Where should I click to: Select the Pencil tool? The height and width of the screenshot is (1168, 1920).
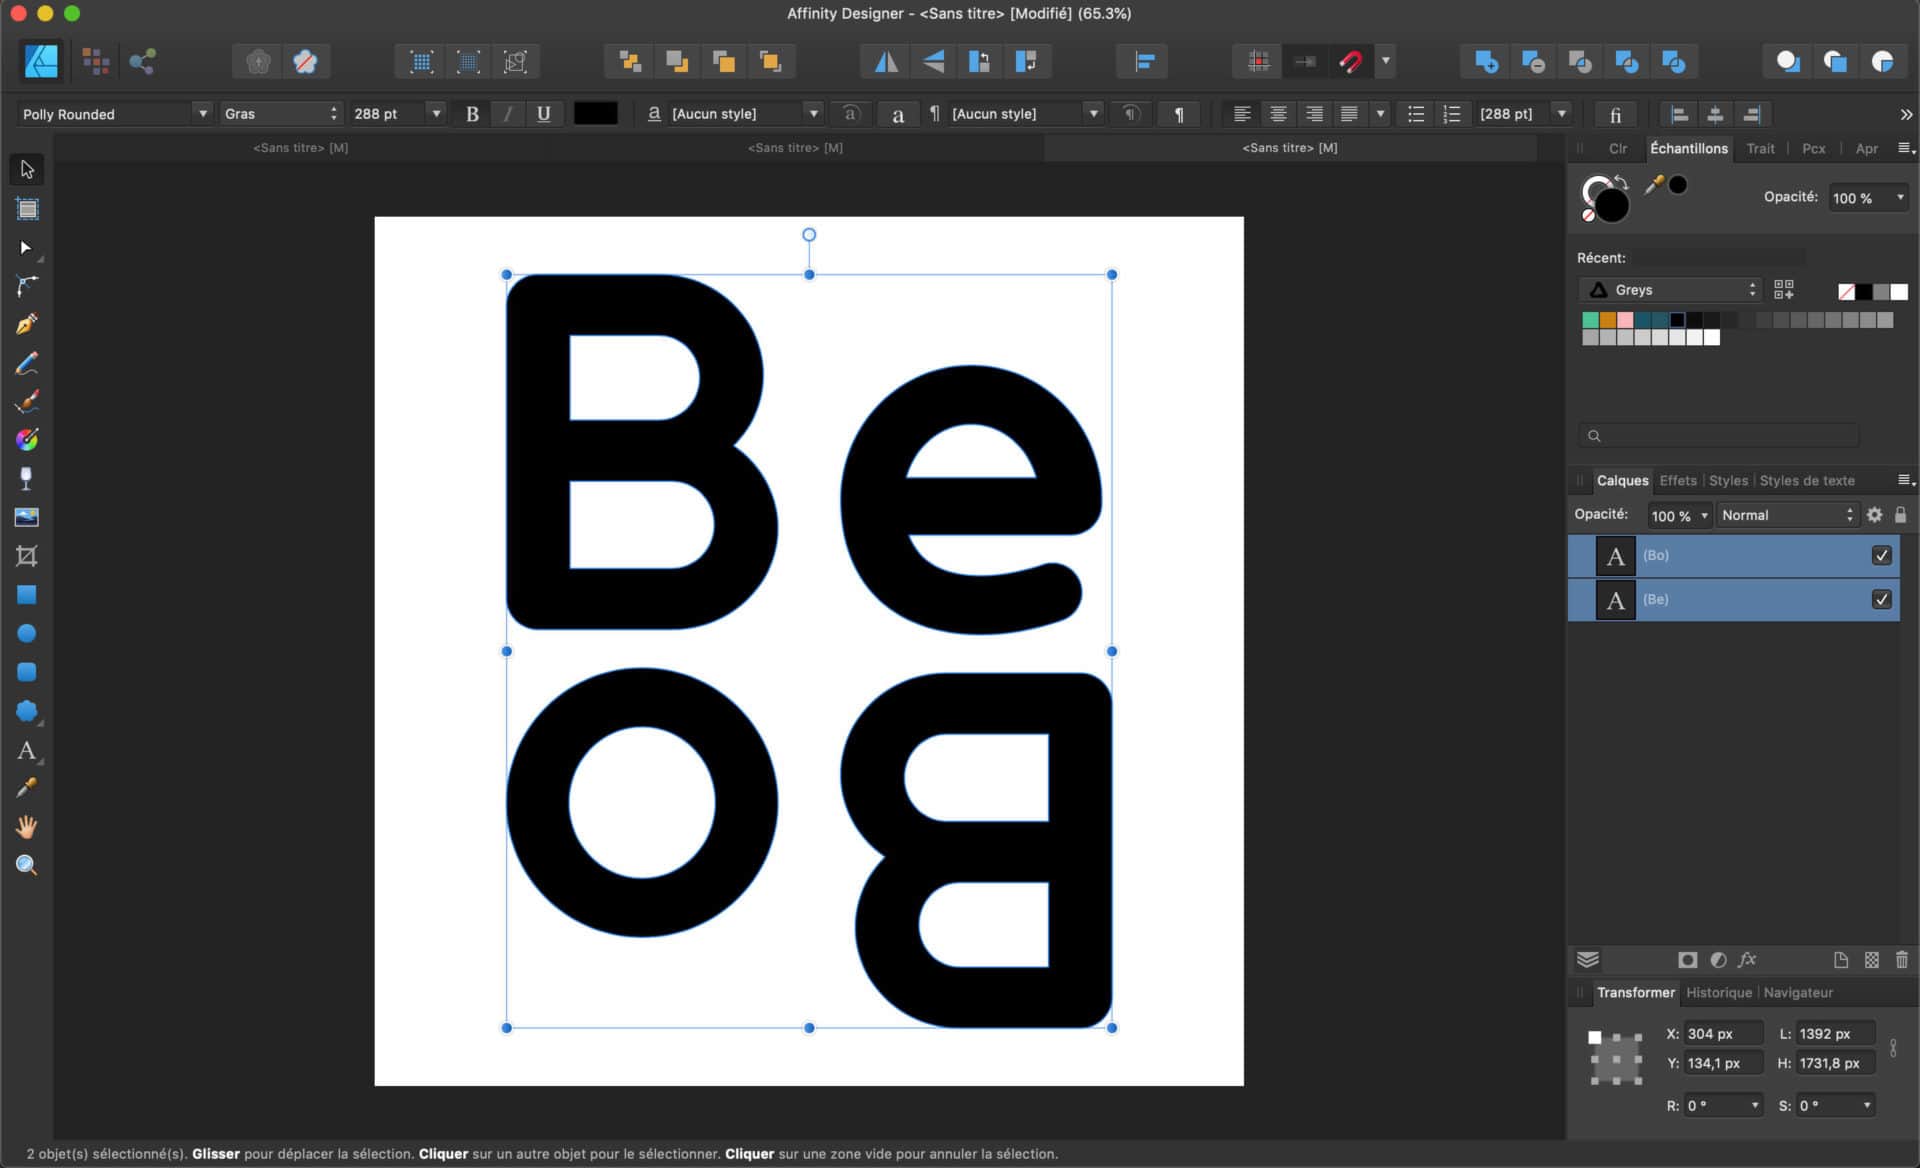(x=27, y=362)
